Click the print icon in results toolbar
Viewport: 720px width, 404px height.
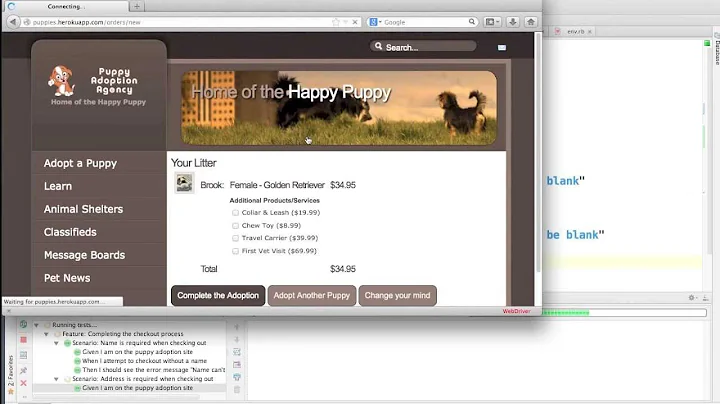(x=237, y=377)
